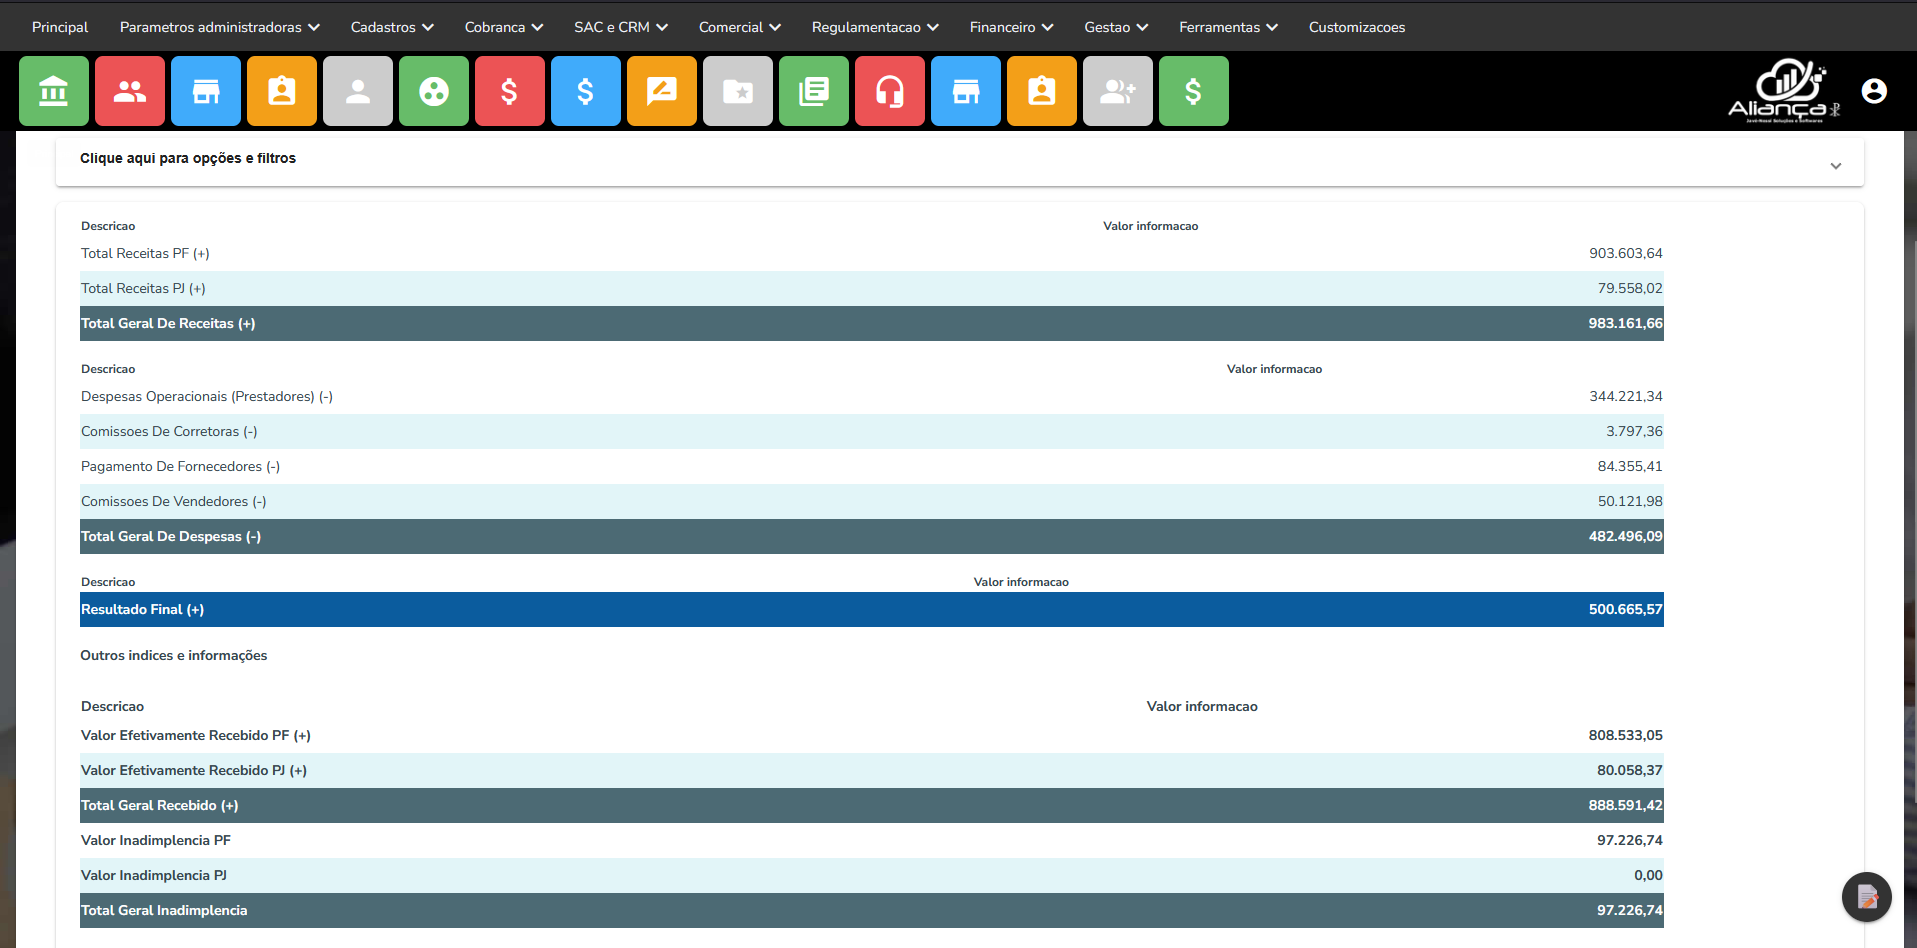Expand the Cadastros dropdown menu
The height and width of the screenshot is (948, 1917).
click(392, 27)
